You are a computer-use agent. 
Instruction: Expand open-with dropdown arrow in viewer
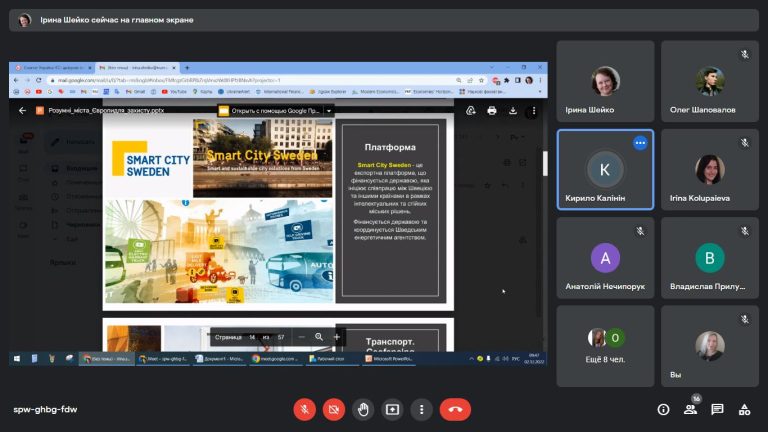[x=329, y=111]
